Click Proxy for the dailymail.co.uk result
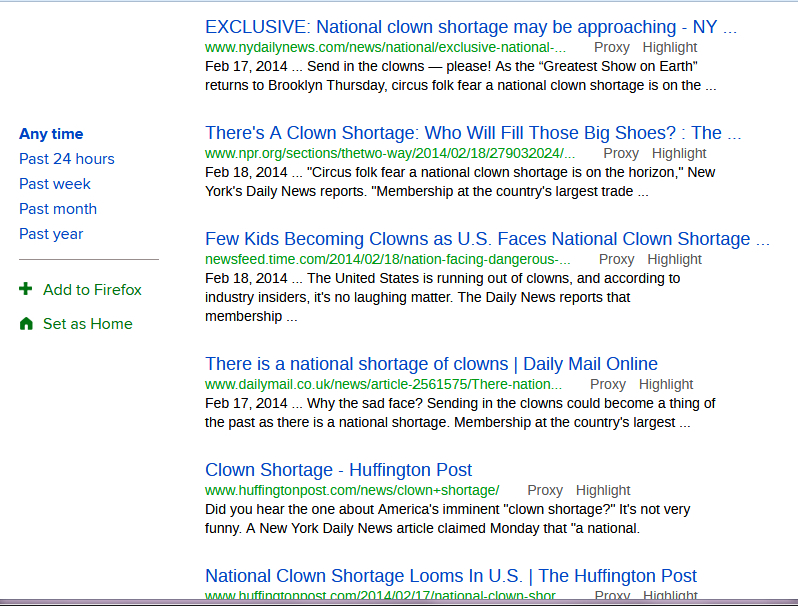Screen dimensions: 798x606 [608, 384]
